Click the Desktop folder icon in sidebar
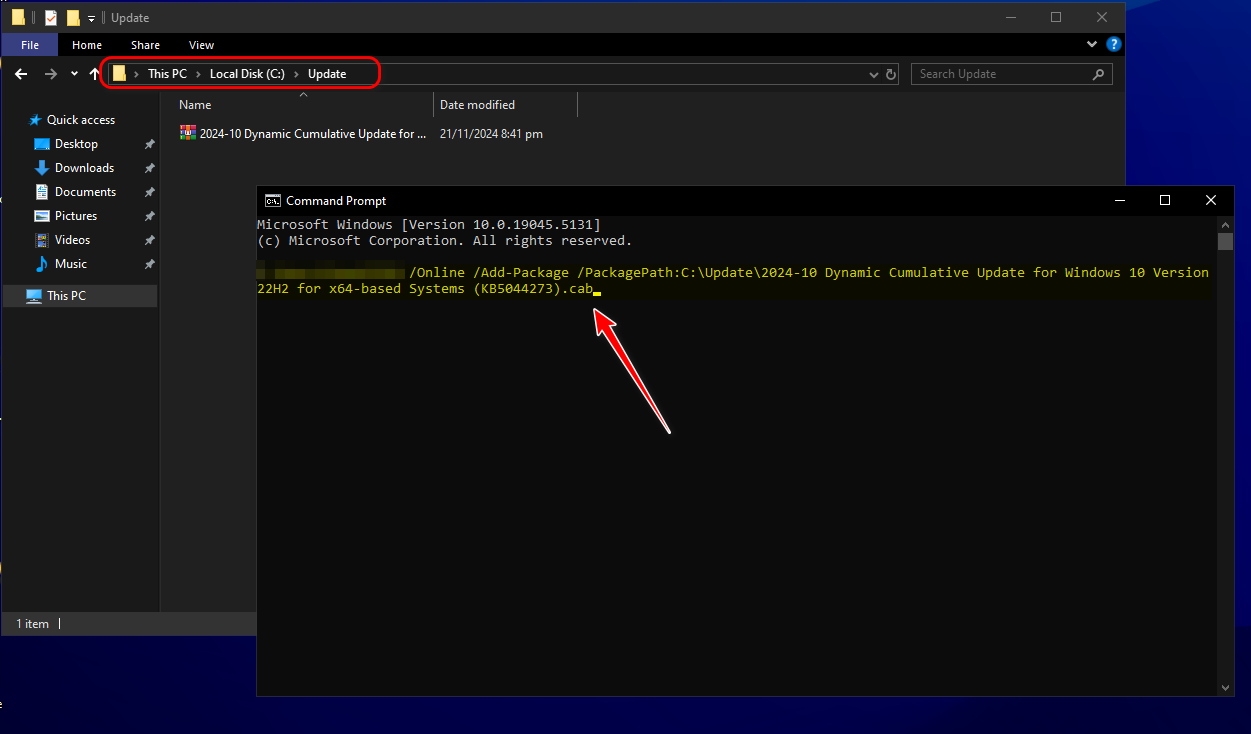Image resolution: width=1251 pixels, height=734 pixels. (42, 144)
